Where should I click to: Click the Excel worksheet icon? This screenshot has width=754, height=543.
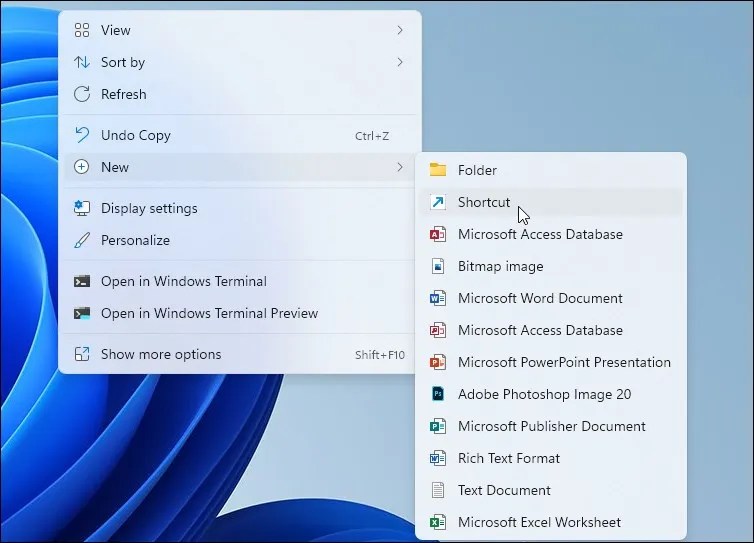(x=438, y=522)
